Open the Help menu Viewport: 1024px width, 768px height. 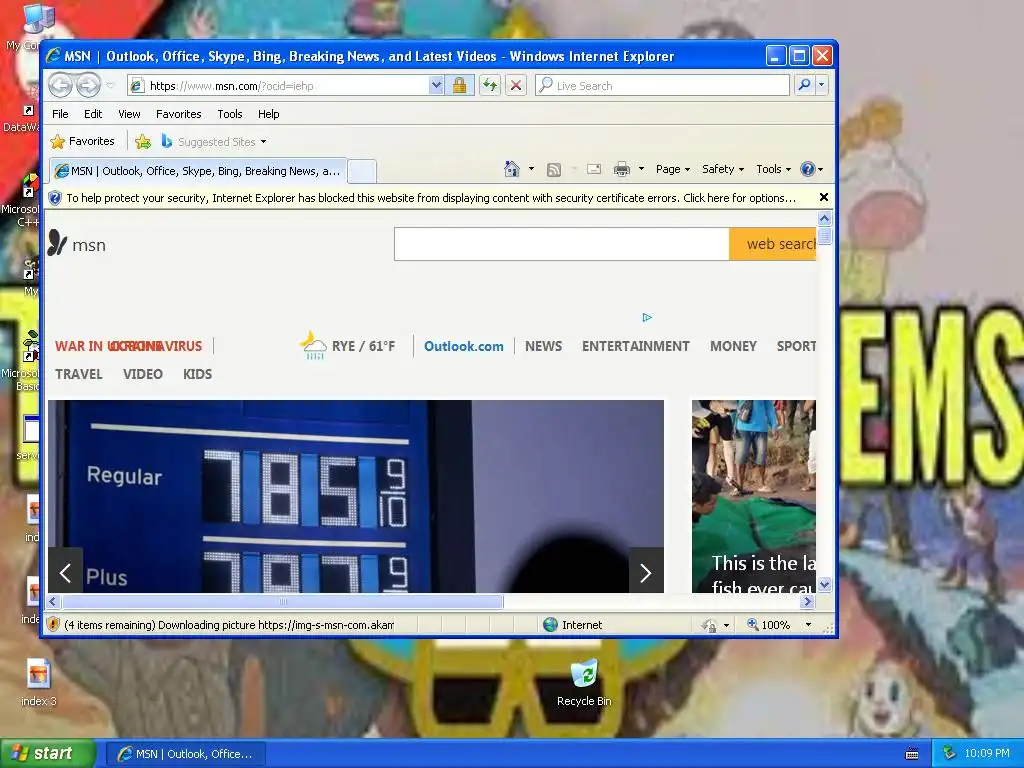(x=268, y=114)
